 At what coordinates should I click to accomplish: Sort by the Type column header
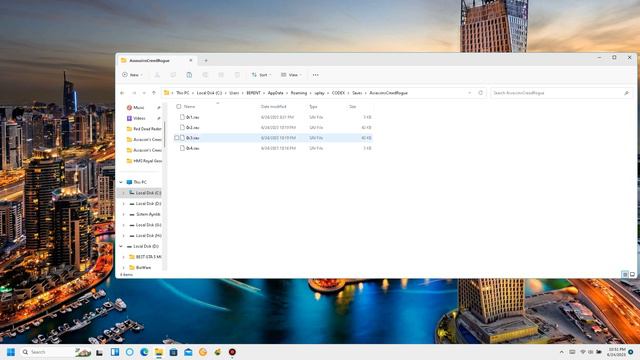(313, 107)
